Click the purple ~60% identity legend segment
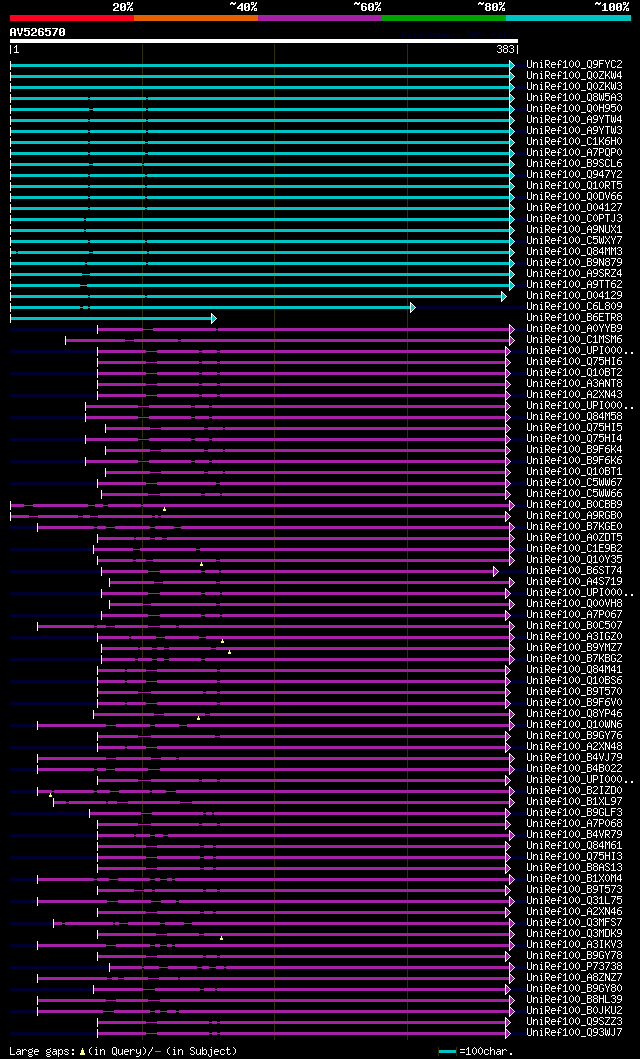 (320, 18)
